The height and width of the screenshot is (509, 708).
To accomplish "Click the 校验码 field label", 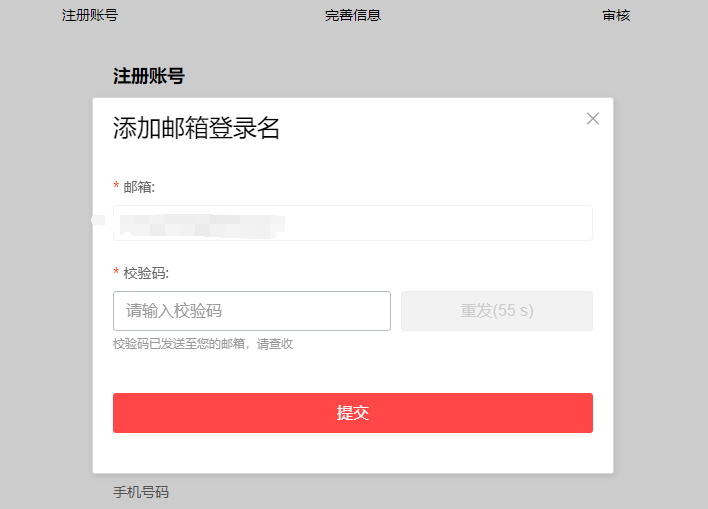I will pos(146,273).
